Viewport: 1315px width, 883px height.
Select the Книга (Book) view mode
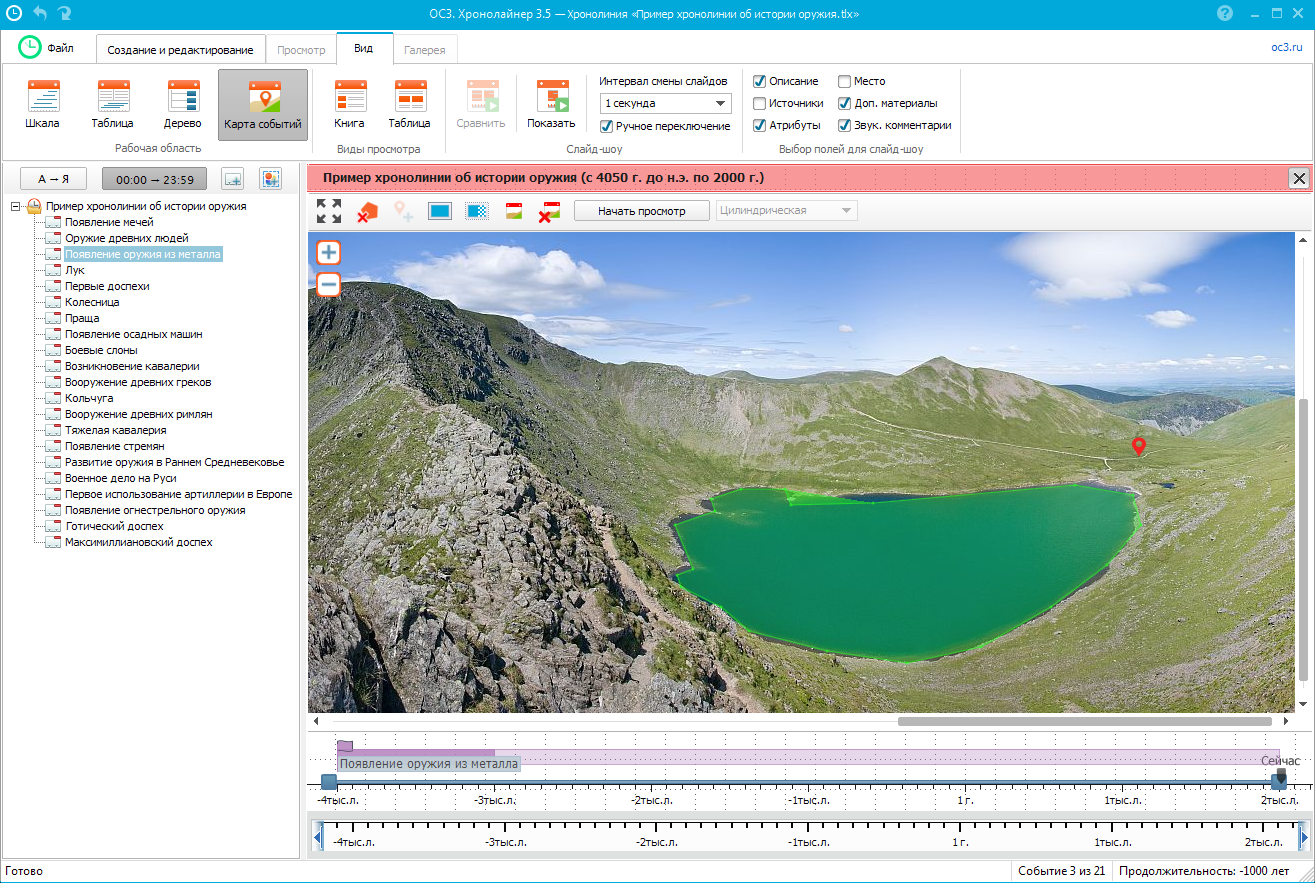click(349, 104)
